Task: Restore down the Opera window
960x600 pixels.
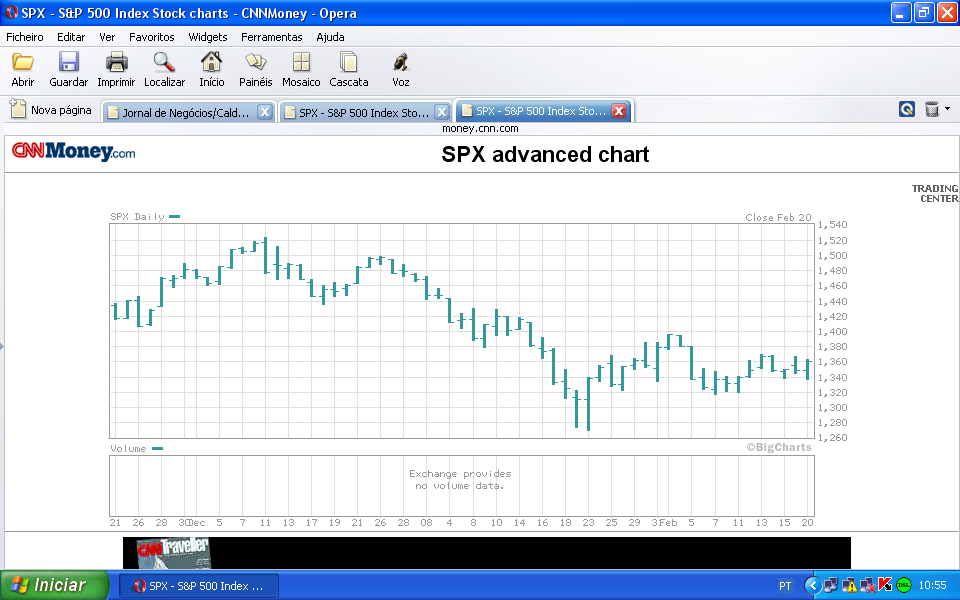Action: (924, 13)
